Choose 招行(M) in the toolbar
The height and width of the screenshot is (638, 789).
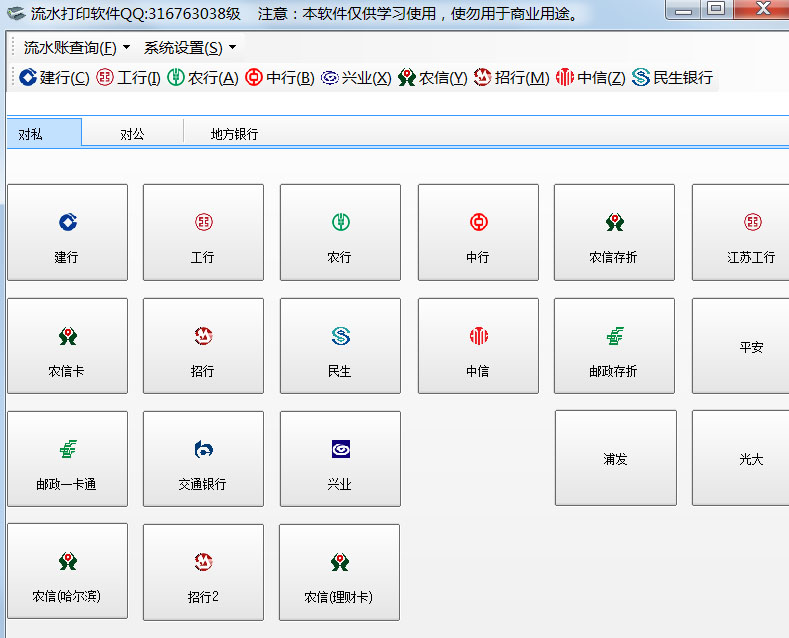511,77
